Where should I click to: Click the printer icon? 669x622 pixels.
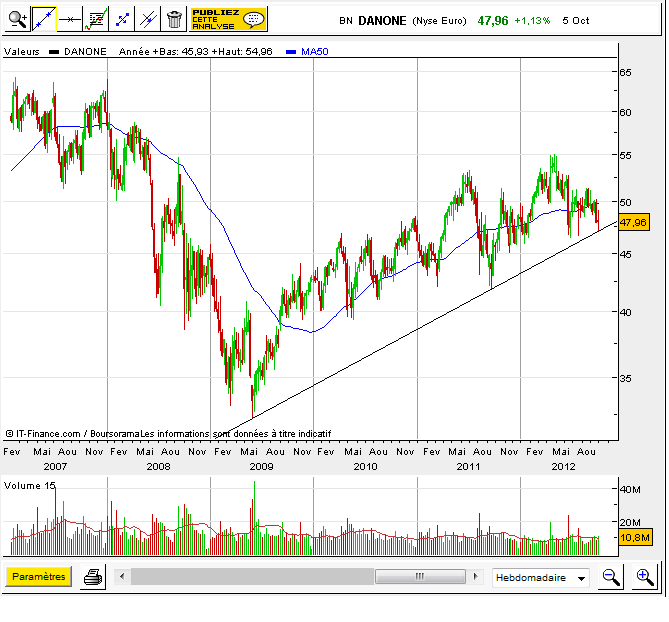pos(93,577)
